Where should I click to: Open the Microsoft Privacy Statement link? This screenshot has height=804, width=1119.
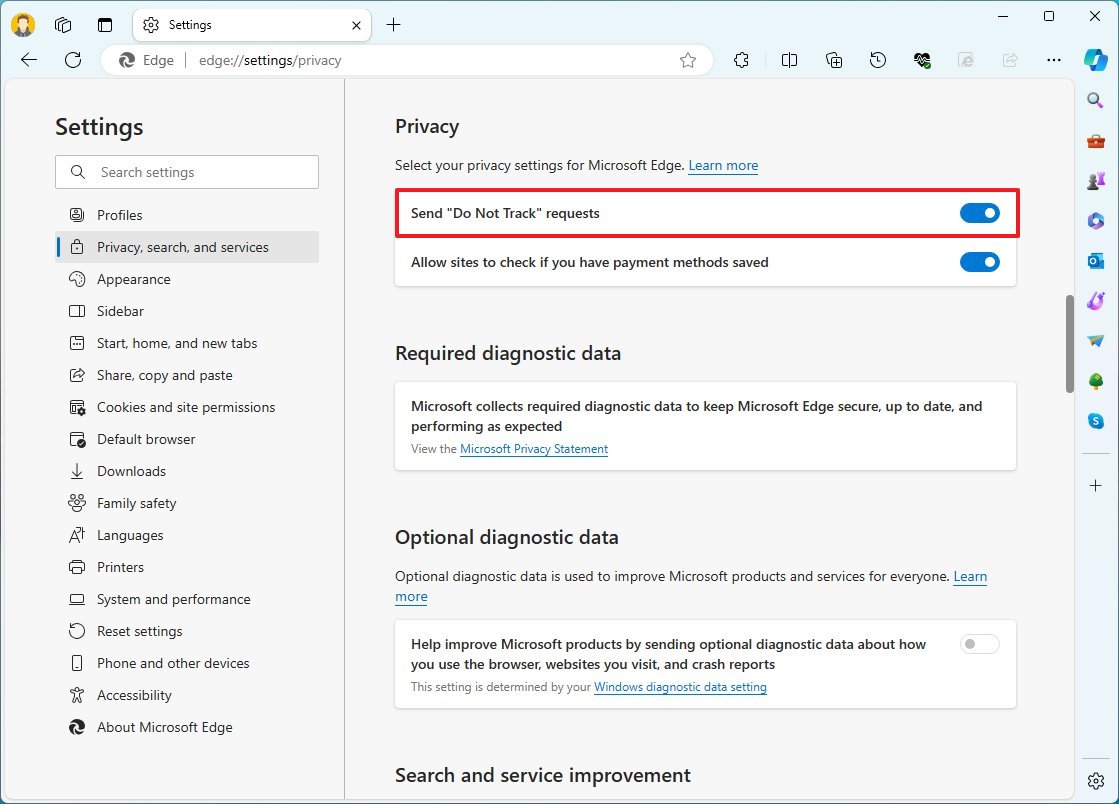tap(534, 449)
